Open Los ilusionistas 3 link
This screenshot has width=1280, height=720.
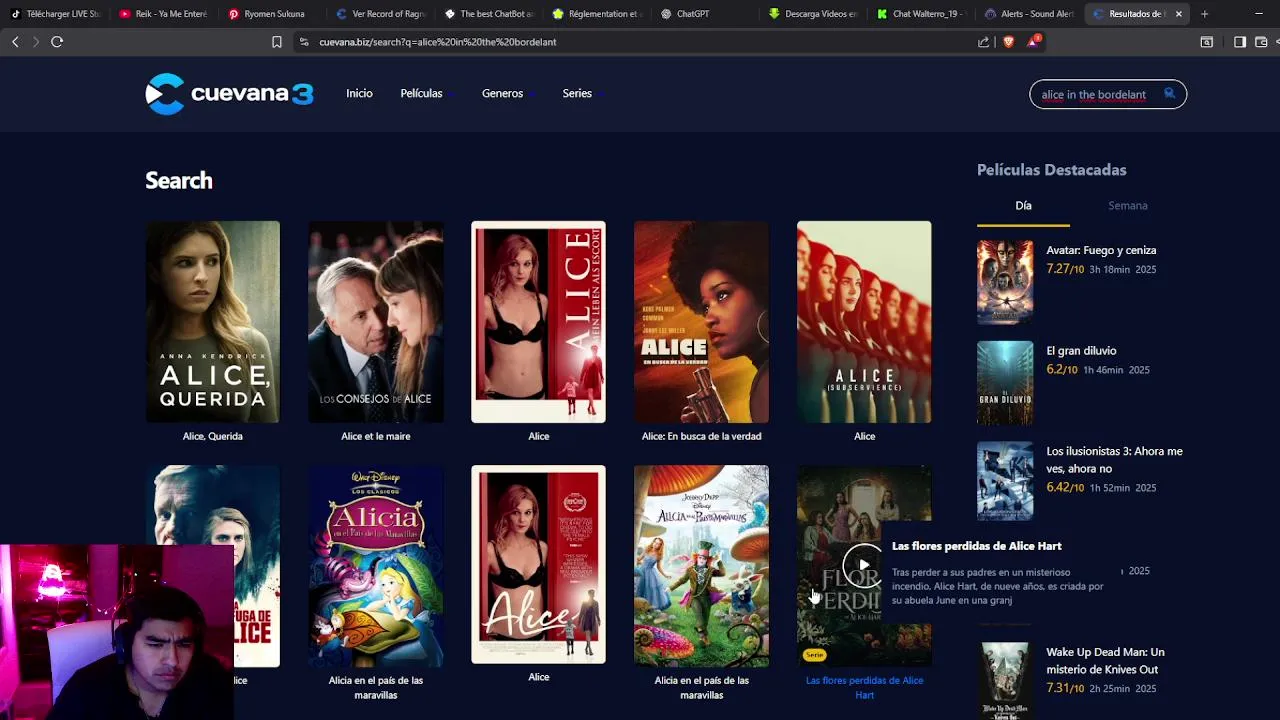1114,460
